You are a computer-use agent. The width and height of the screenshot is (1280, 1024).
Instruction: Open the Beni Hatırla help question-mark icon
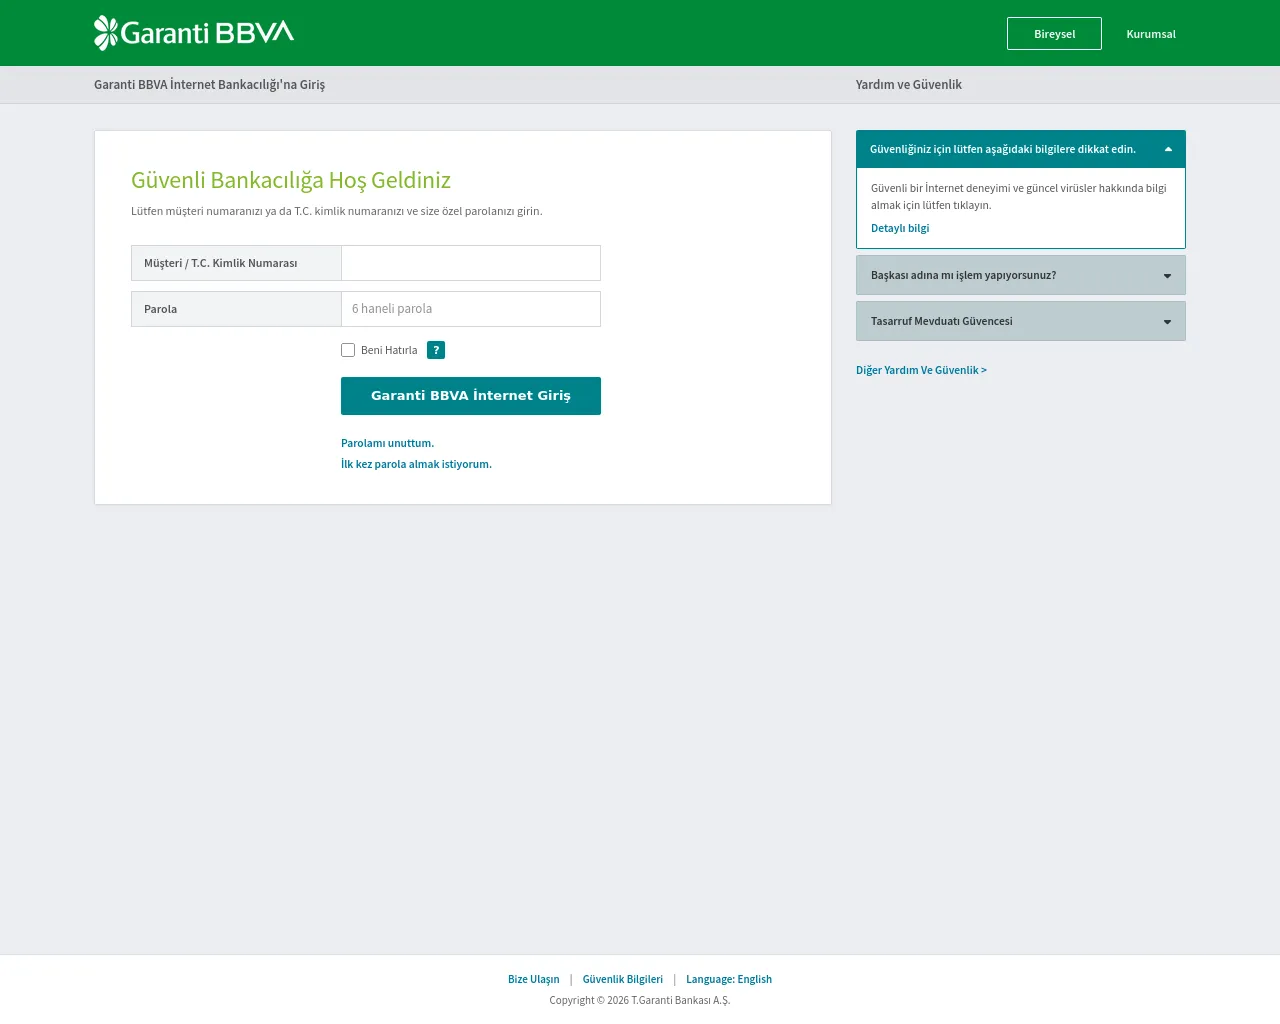[436, 350]
